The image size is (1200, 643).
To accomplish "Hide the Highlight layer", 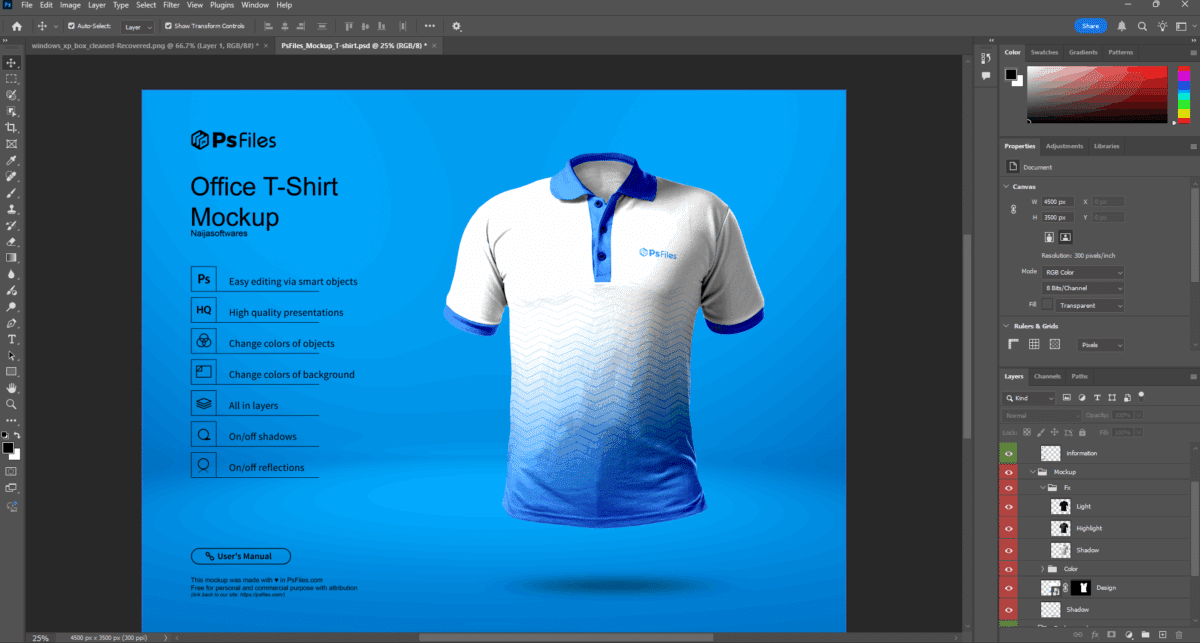I will (x=1008, y=527).
